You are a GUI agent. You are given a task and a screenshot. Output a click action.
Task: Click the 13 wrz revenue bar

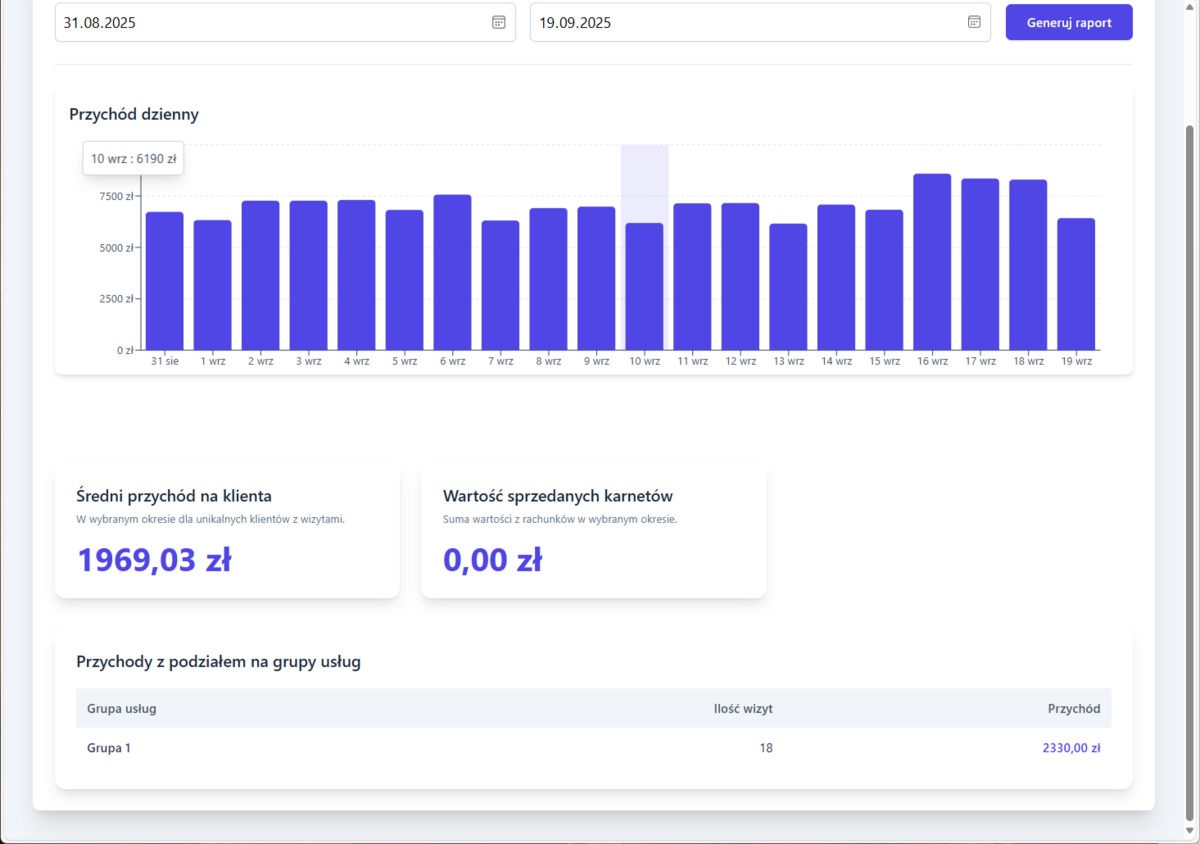click(x=788, y=287)
